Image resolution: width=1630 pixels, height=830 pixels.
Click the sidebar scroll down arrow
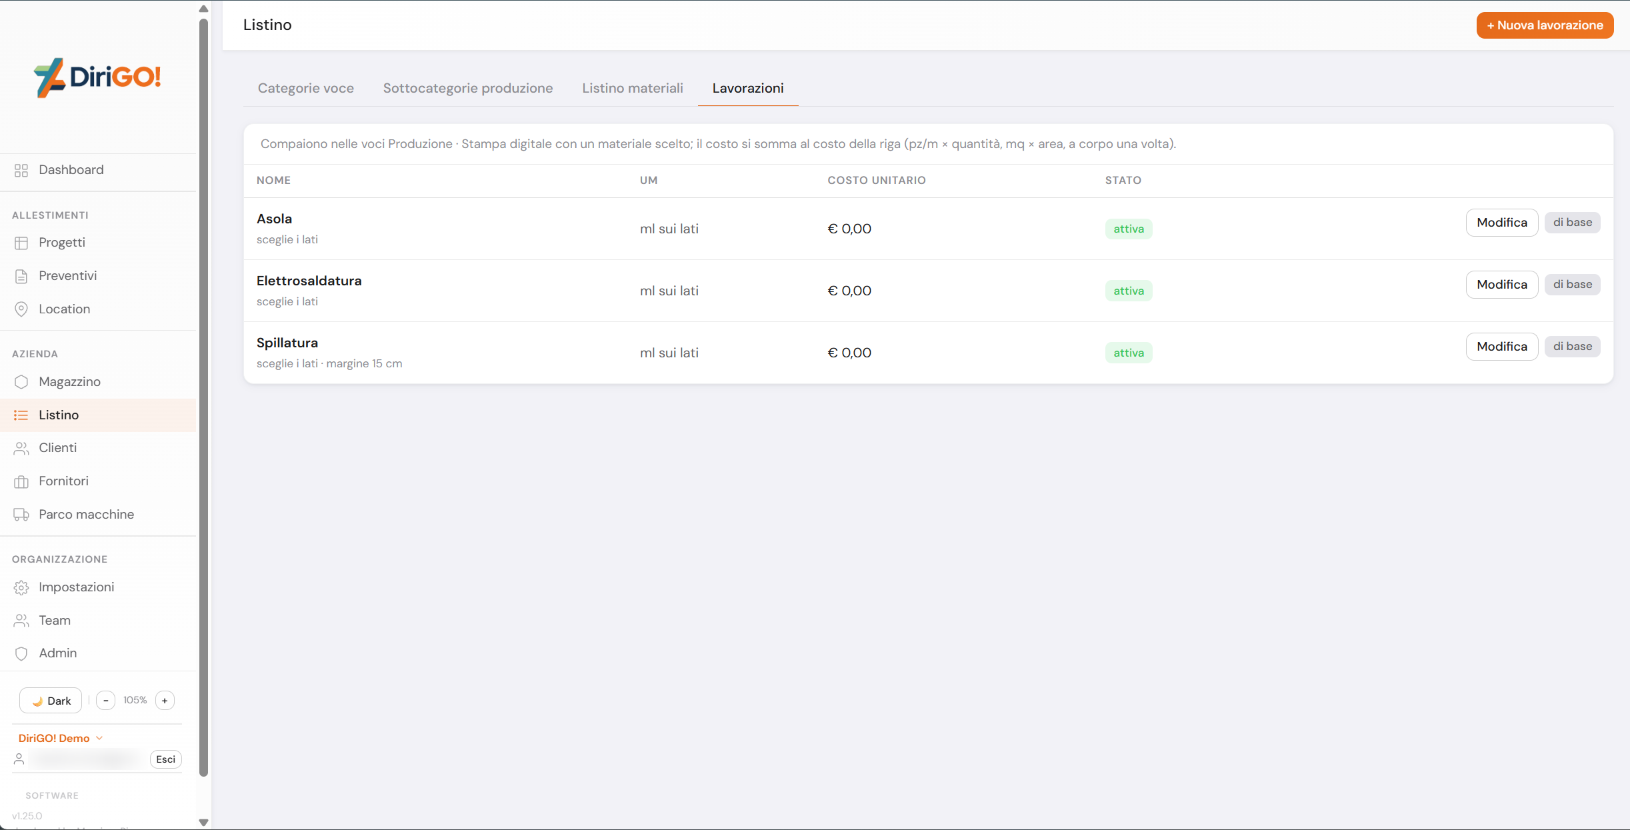tap(204, 822)
